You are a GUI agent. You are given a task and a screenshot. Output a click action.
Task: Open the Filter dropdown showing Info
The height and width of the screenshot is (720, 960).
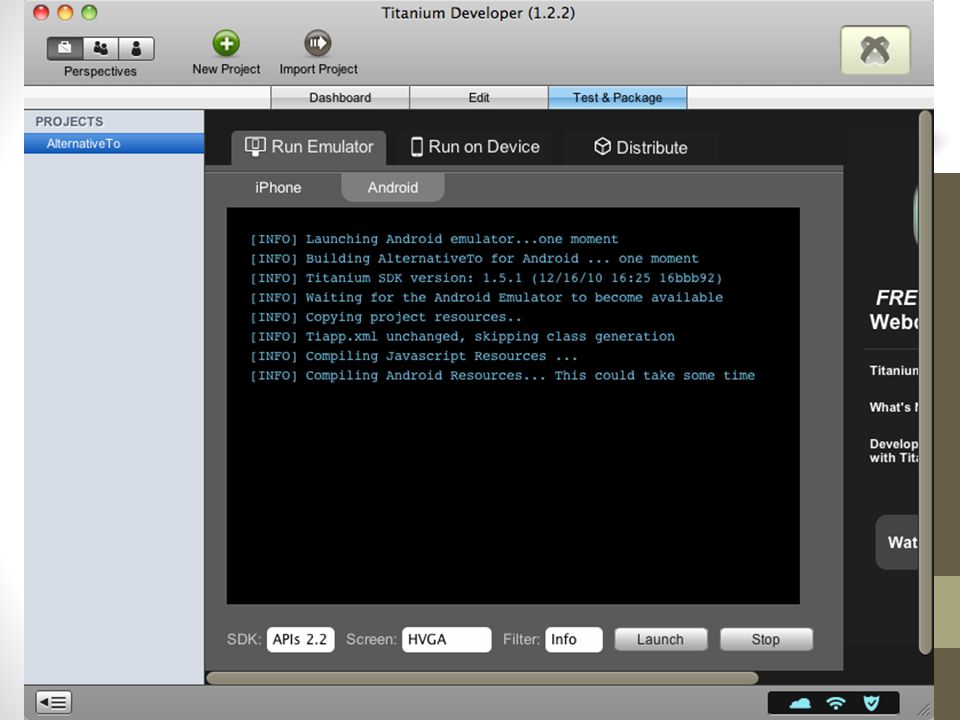point(574,639)
